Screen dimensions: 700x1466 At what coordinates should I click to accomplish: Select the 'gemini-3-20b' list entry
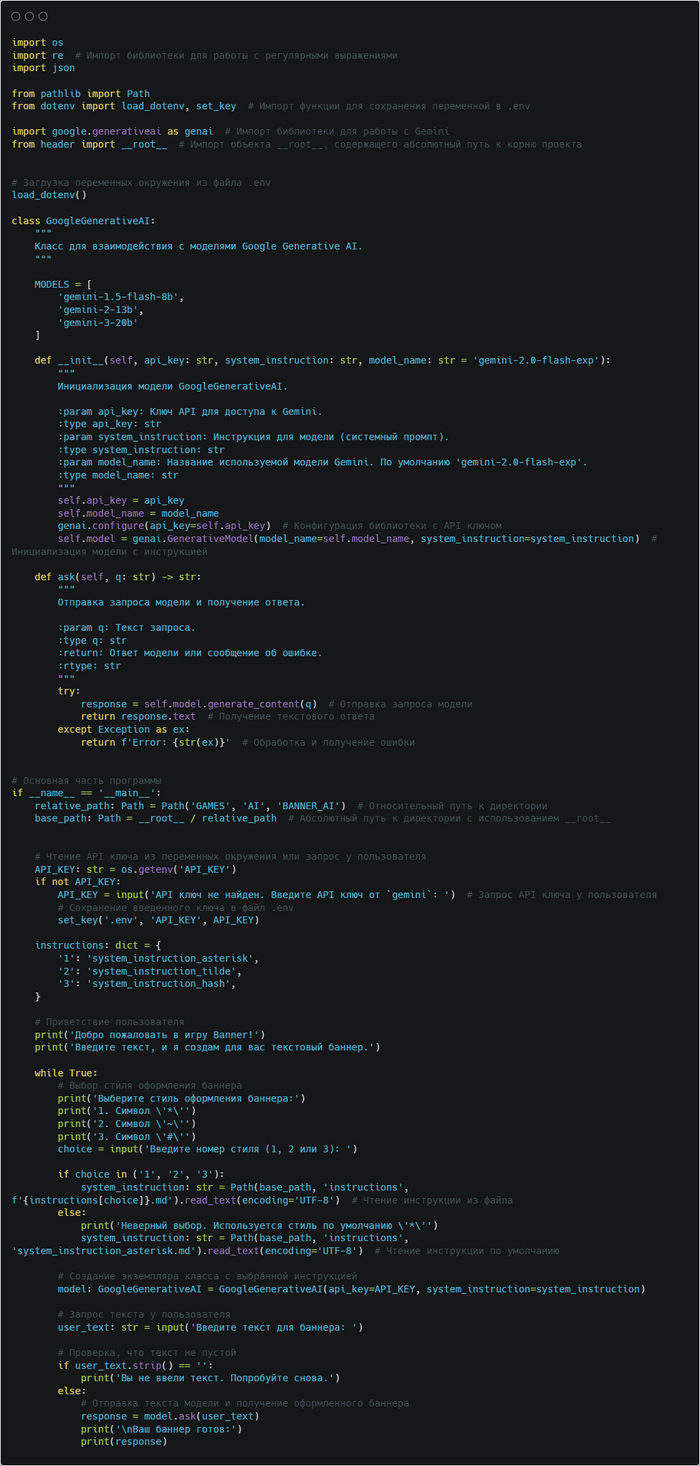pyautogui.click(x=98, y=322)
